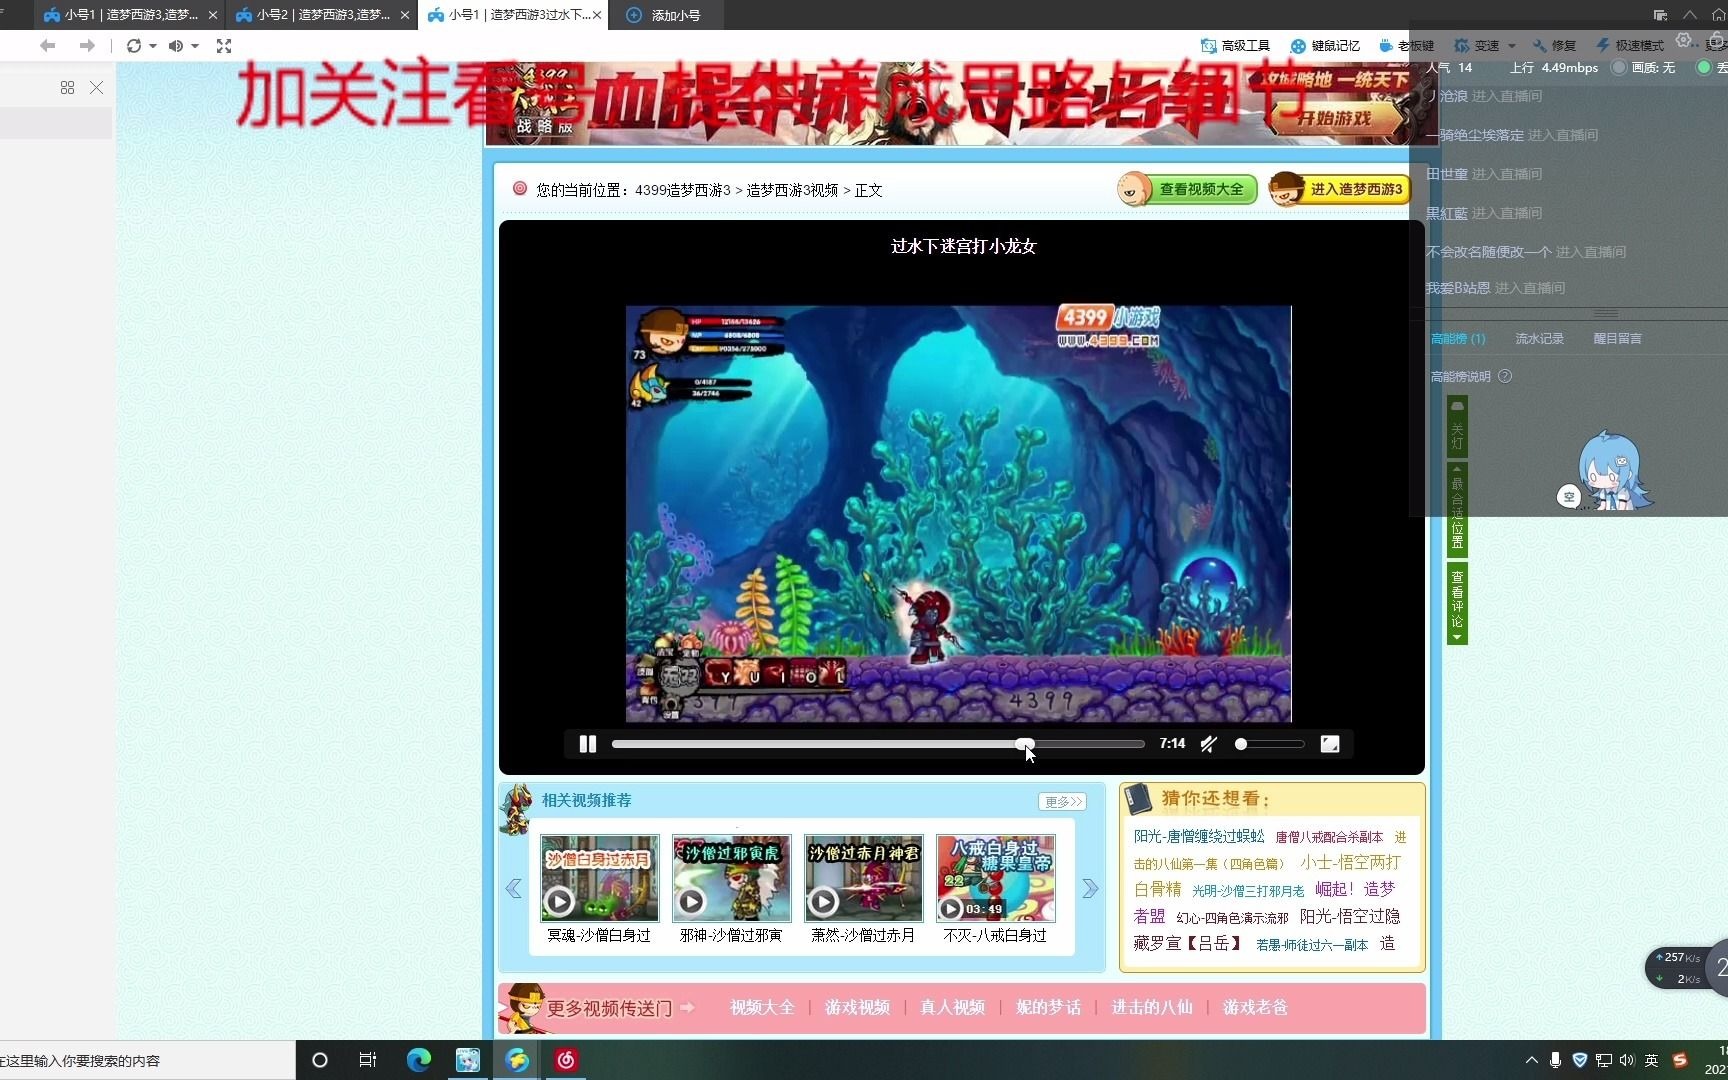
Task: Switch to 流水记录 tab
Action: (x=1539, y=339)
